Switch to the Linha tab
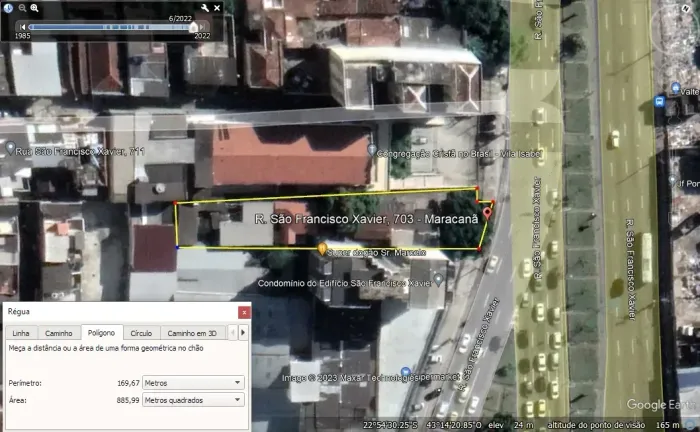Image resolution: width=700 pixels, height=432 pixels. tap(21, 333)
